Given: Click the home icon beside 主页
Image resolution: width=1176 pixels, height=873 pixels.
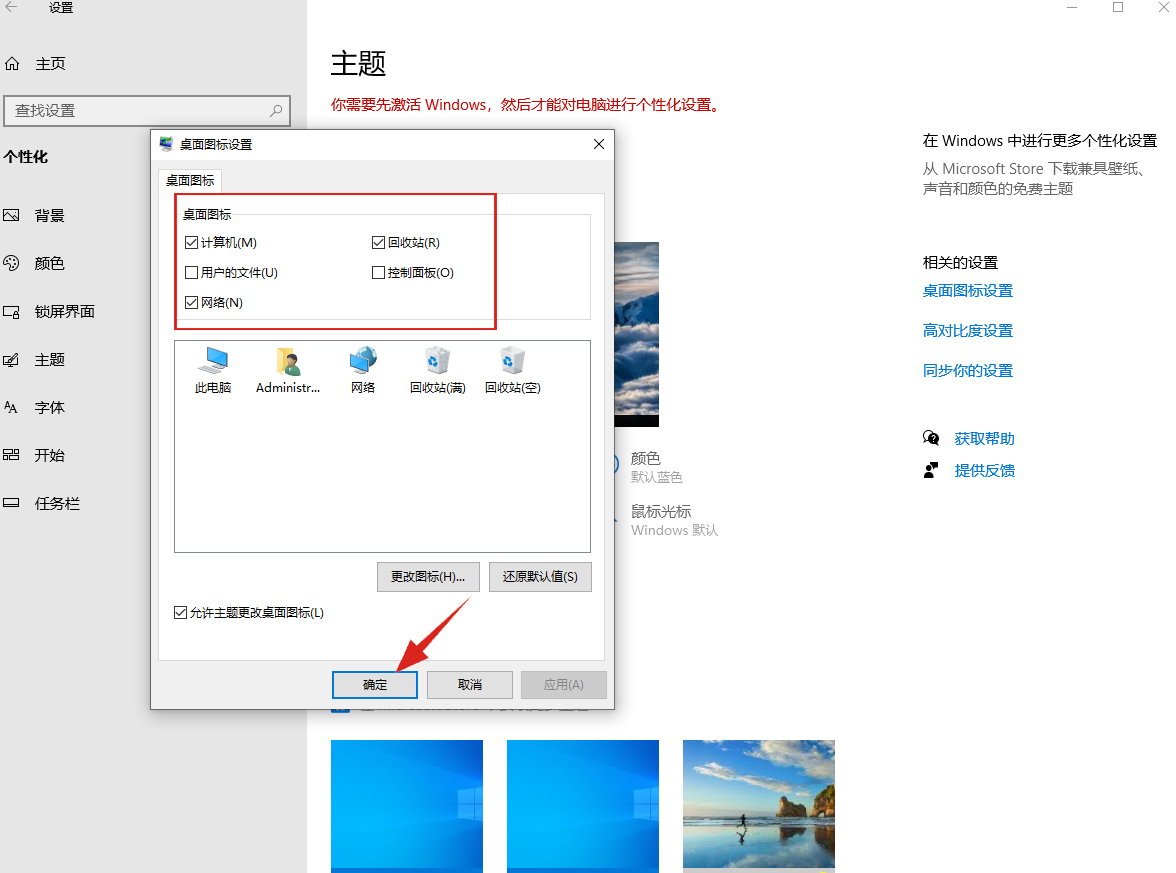Looking at the screenshot, I should point(12,64).
